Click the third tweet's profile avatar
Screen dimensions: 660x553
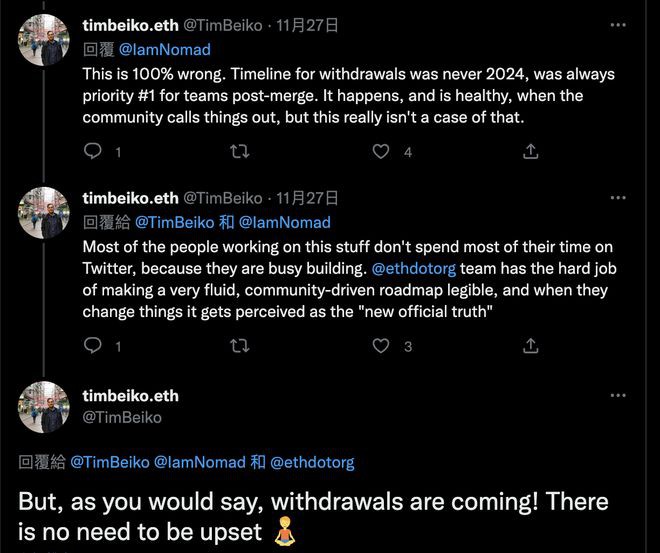(44, 407)
